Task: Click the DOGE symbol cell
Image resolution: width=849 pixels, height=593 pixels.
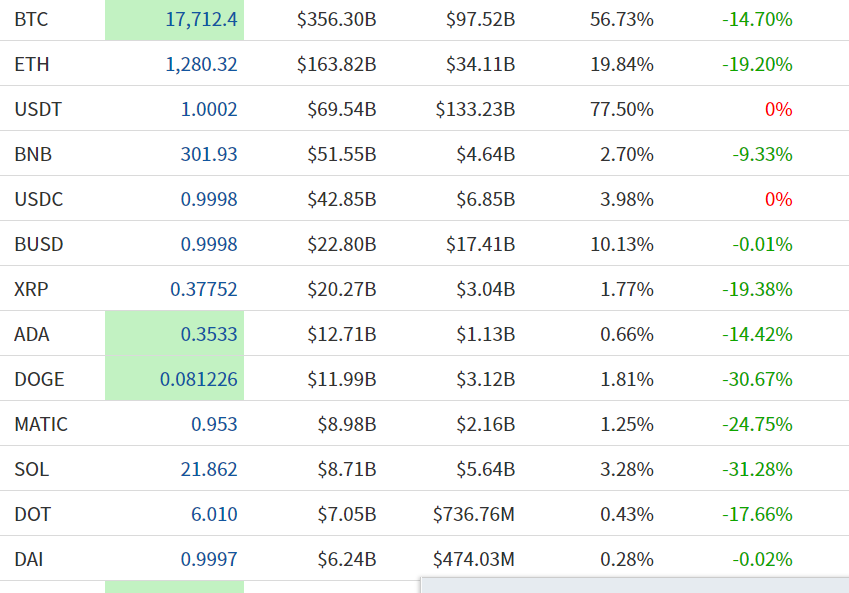Action: pyautogui.click(x=40, y=379)
